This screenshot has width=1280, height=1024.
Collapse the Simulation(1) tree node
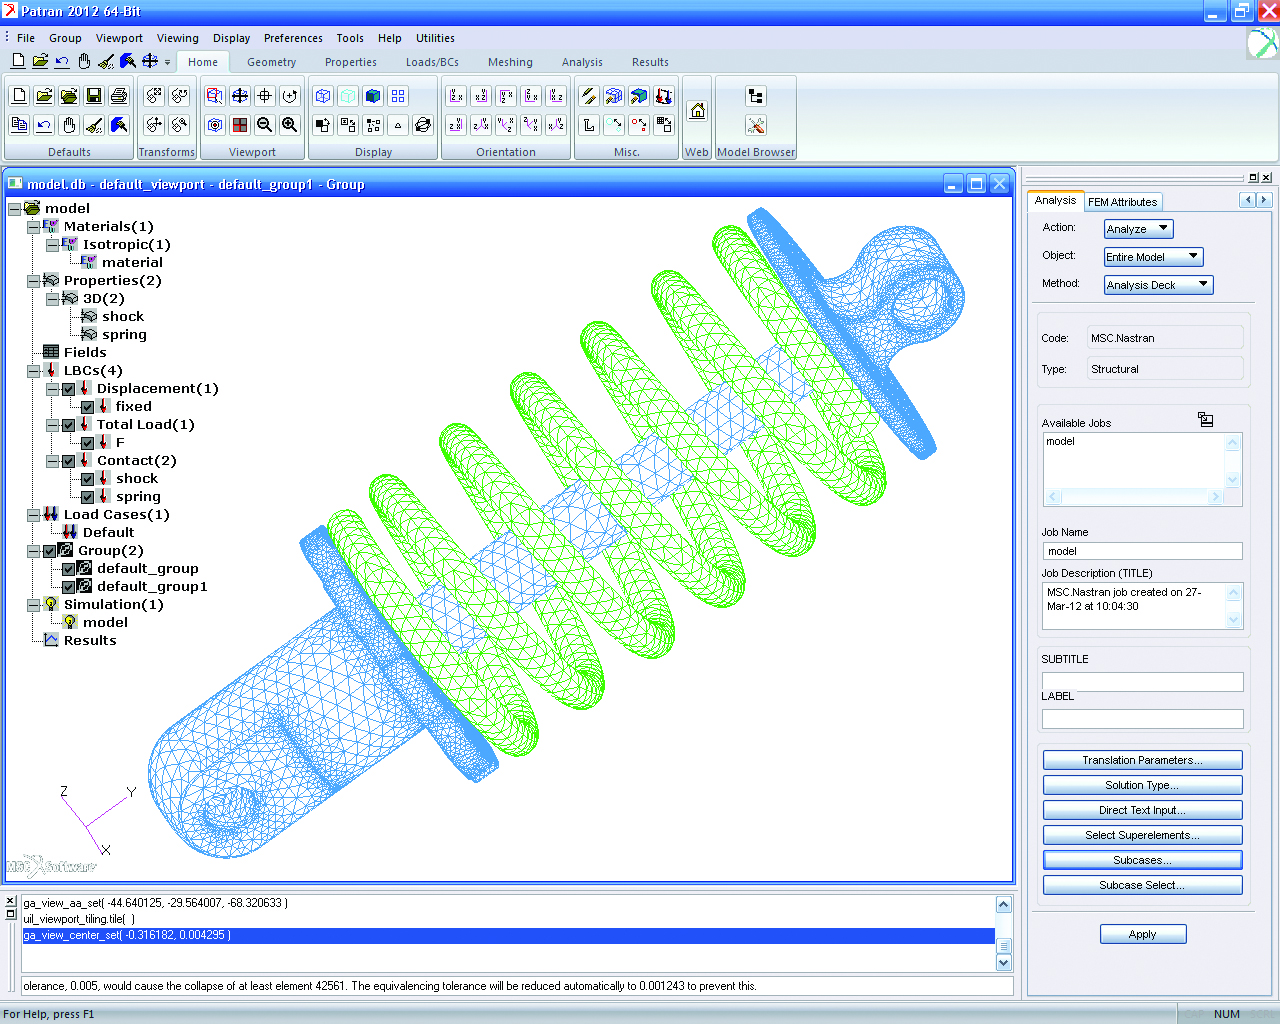click(33, 605)
